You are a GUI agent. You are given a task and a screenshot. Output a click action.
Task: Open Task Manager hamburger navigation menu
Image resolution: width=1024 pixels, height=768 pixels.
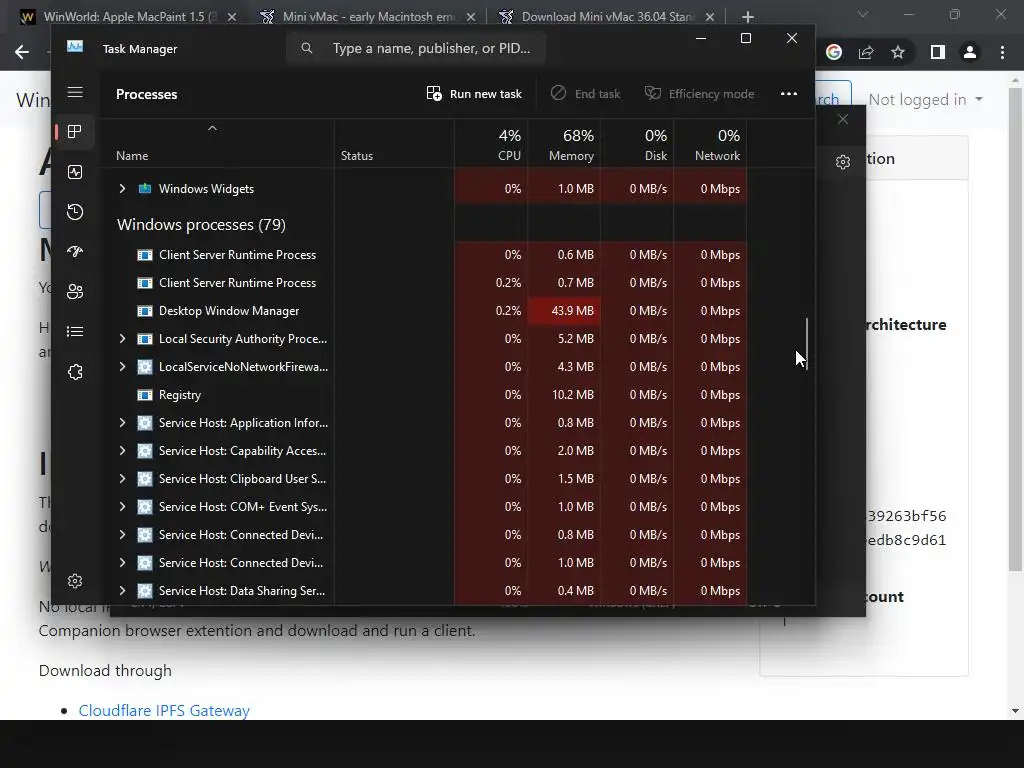(x=75, y=92)
